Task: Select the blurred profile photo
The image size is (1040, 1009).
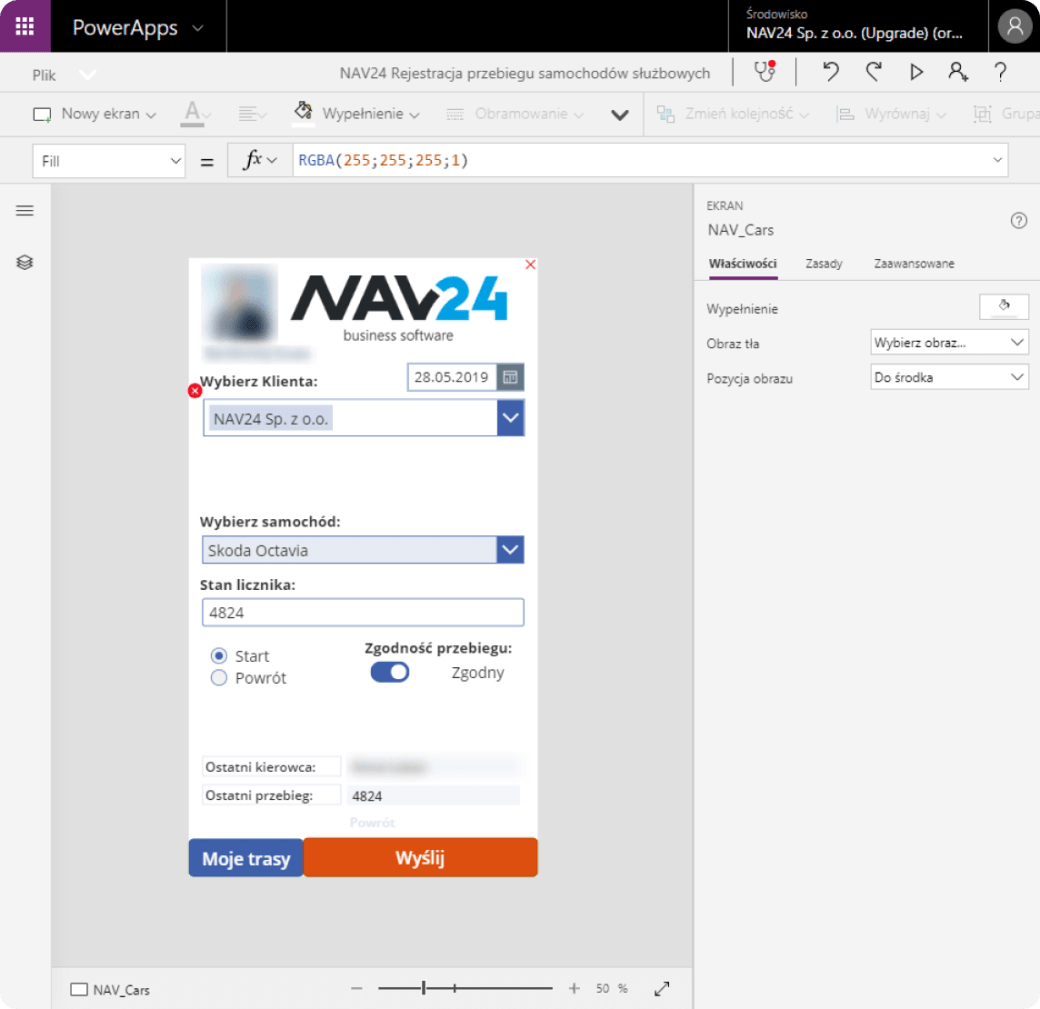Action: point(239,303)
